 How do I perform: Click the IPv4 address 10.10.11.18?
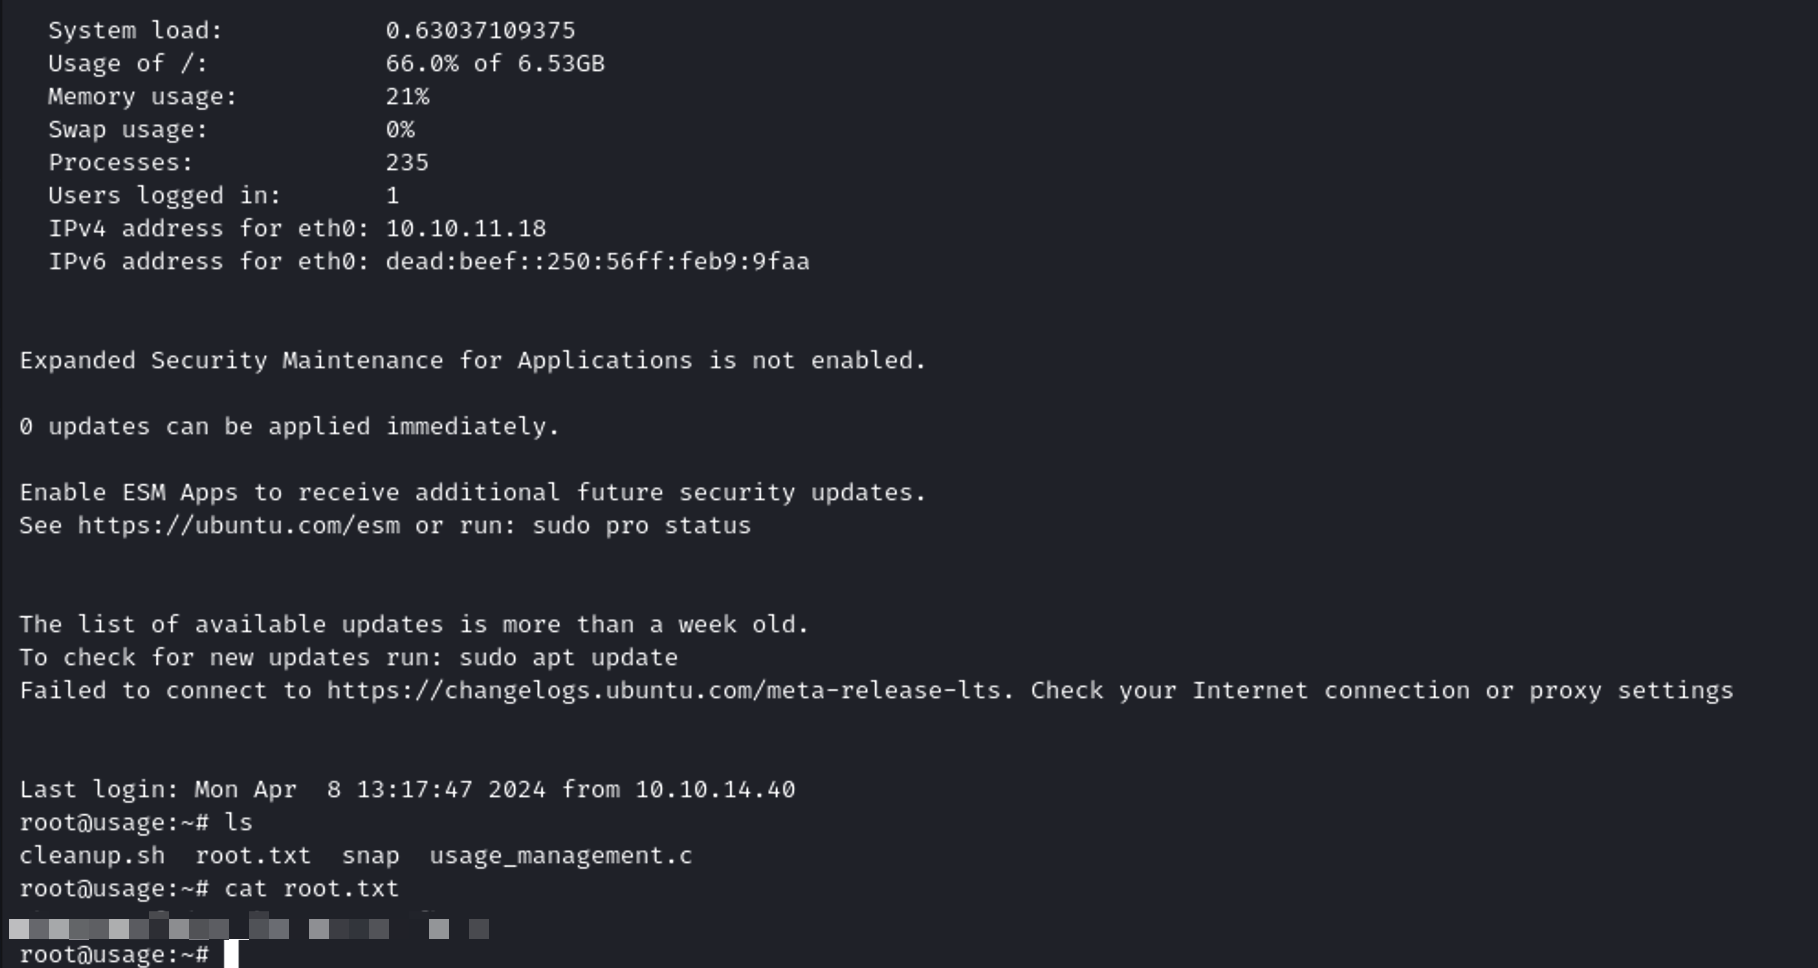pyautogui.click(x=466, y=229)
